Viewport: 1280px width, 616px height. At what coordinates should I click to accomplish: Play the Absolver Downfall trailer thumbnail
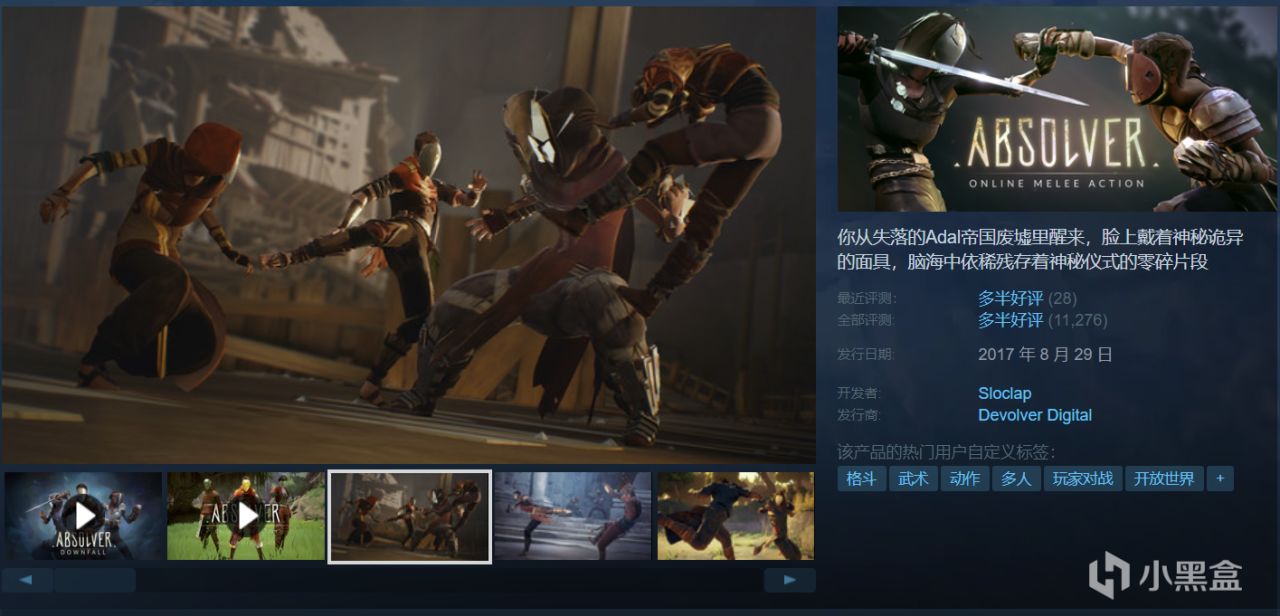click(x=84, y=516)
